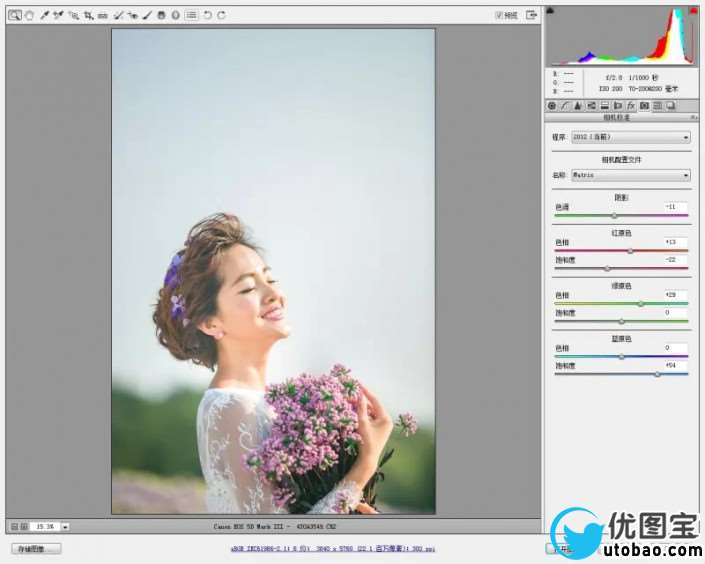This screenshot has width=705, height=564.
Task: Select the Crop tool
Action: point(89,15)
